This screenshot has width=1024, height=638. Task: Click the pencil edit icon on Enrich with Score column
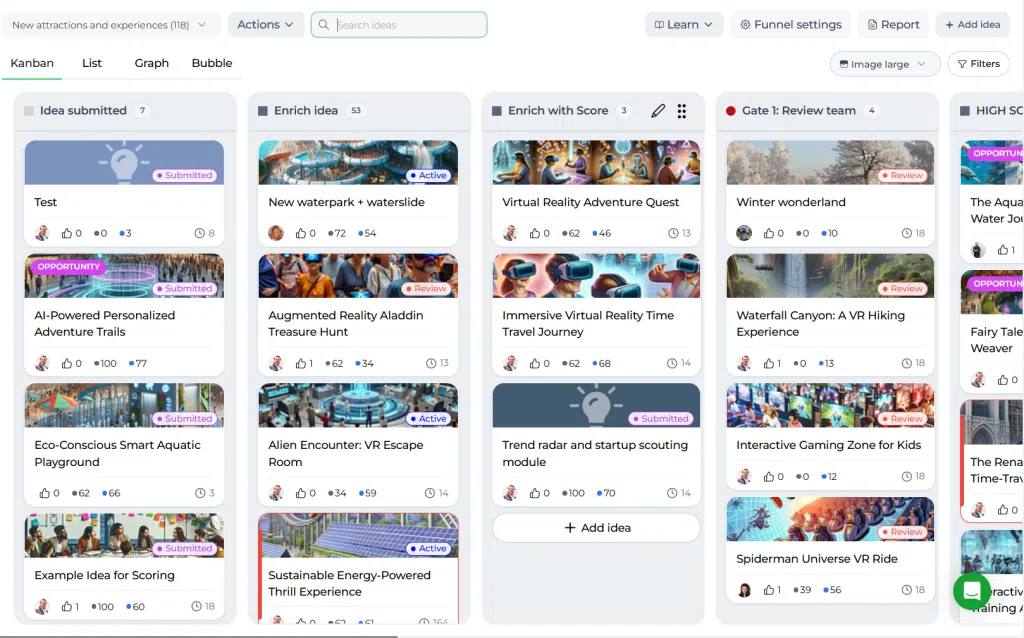[x=658, y=111]
